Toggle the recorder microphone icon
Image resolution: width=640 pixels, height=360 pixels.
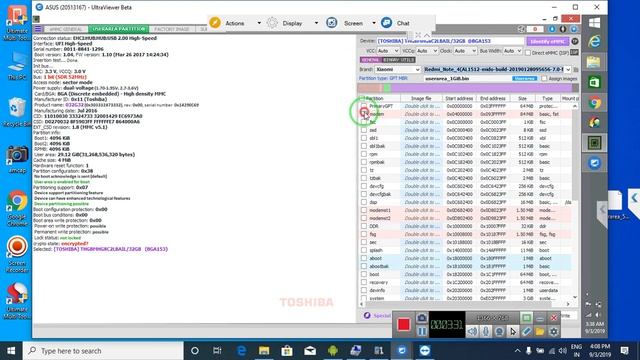(x=486, y=331)
